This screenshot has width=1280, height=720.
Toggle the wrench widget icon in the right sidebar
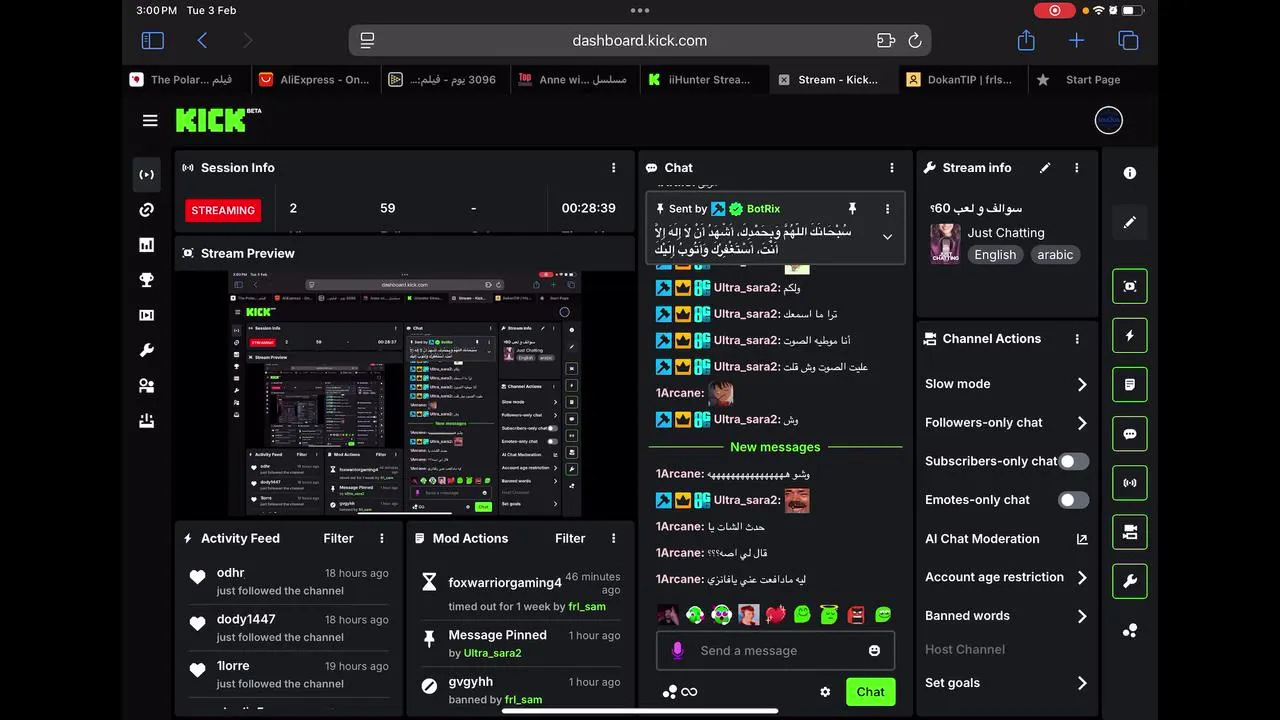coord(1130,581)
